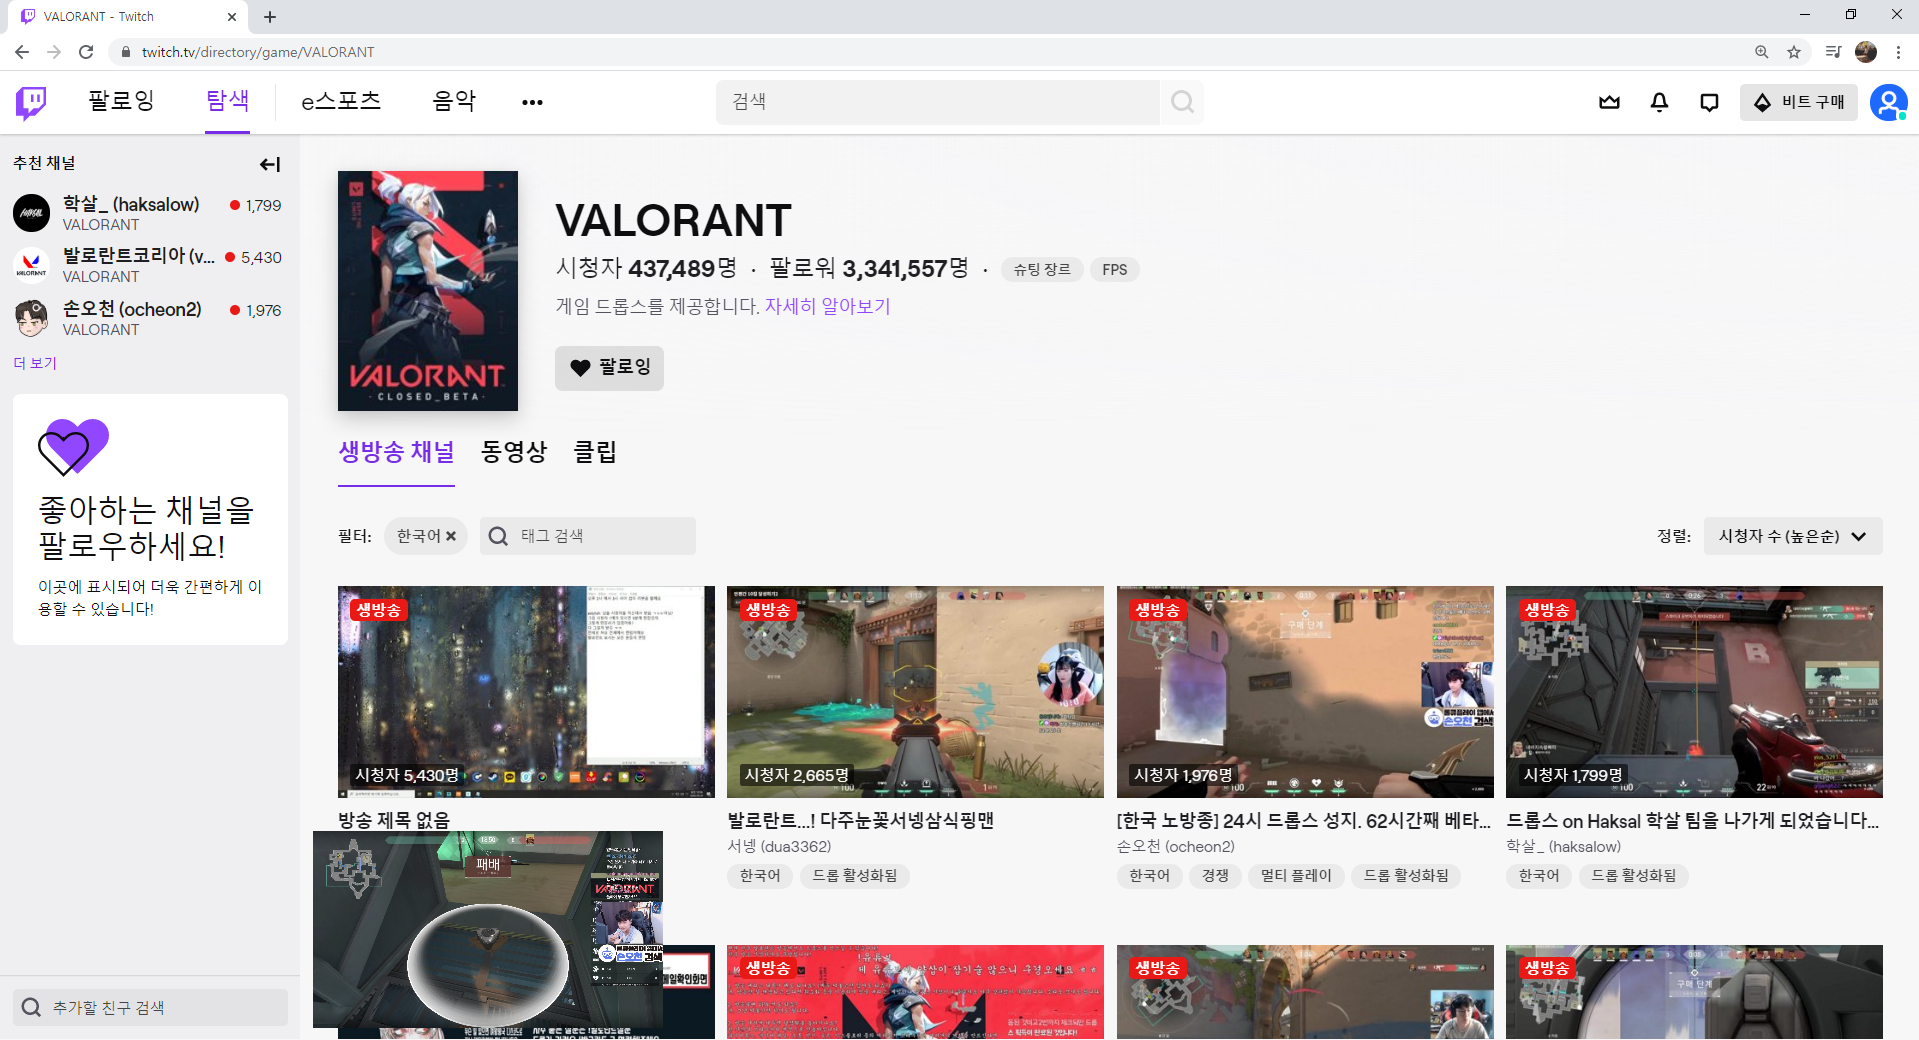Open the Prime loot crown icon
The width and height of the screenshot is (1919, 1040).
1609,102
